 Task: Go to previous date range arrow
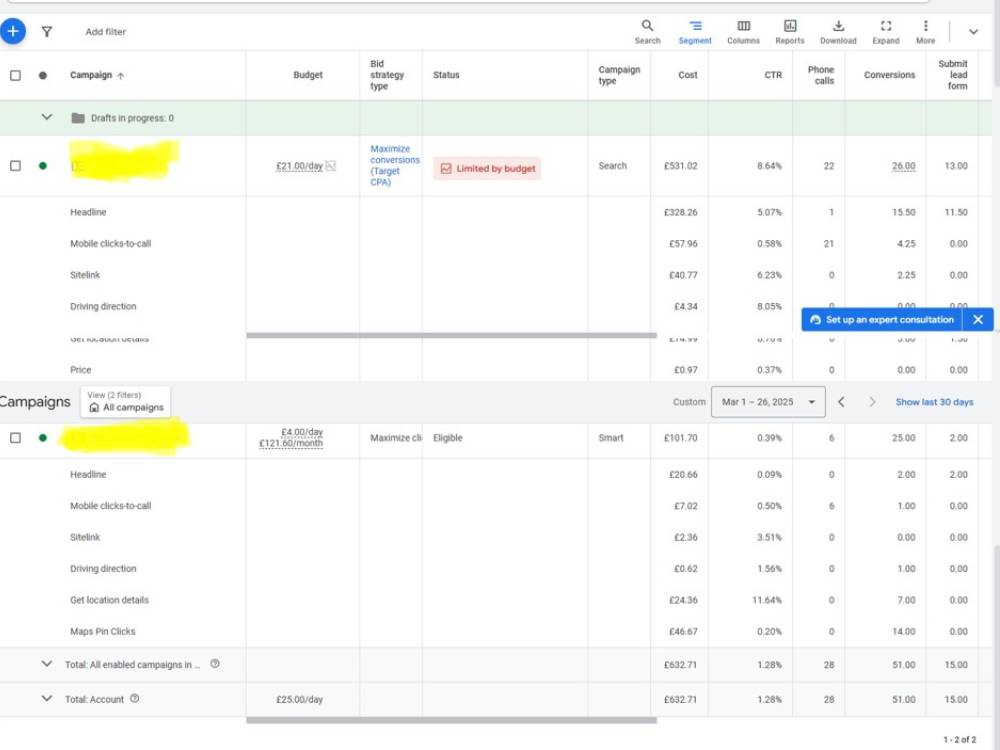point(841,402)
